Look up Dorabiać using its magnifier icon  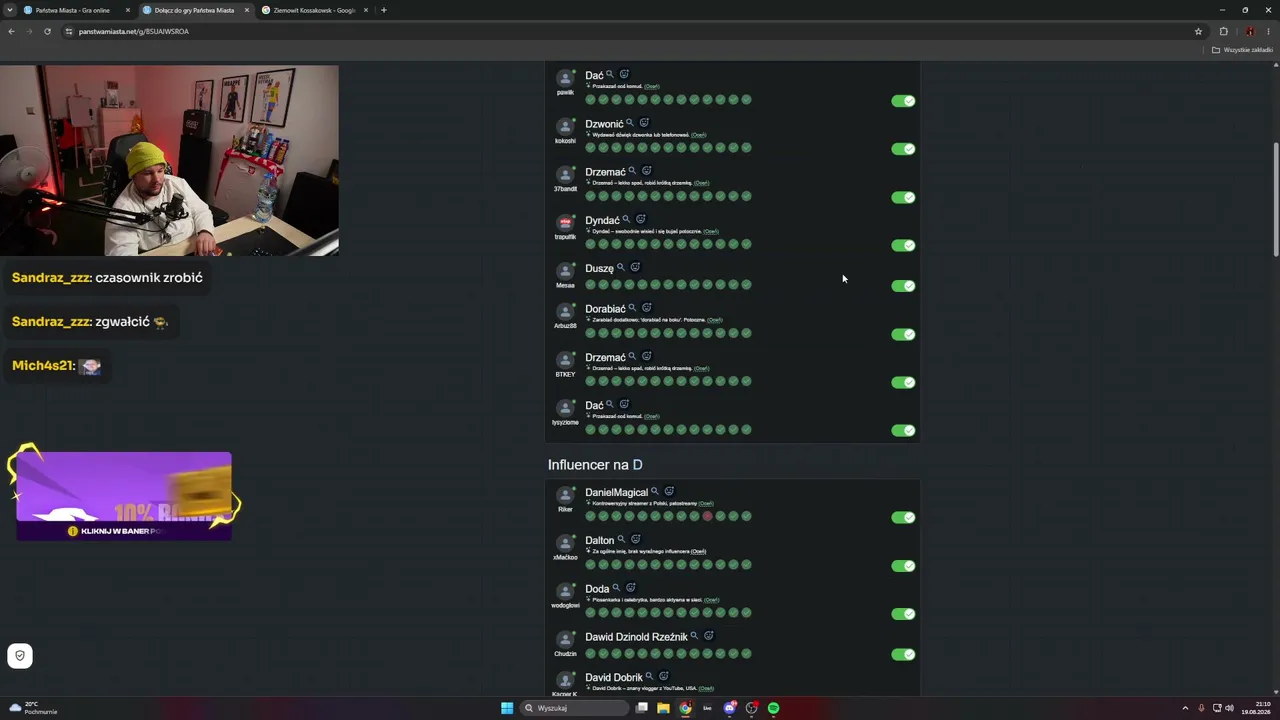[x=632, y=308]
